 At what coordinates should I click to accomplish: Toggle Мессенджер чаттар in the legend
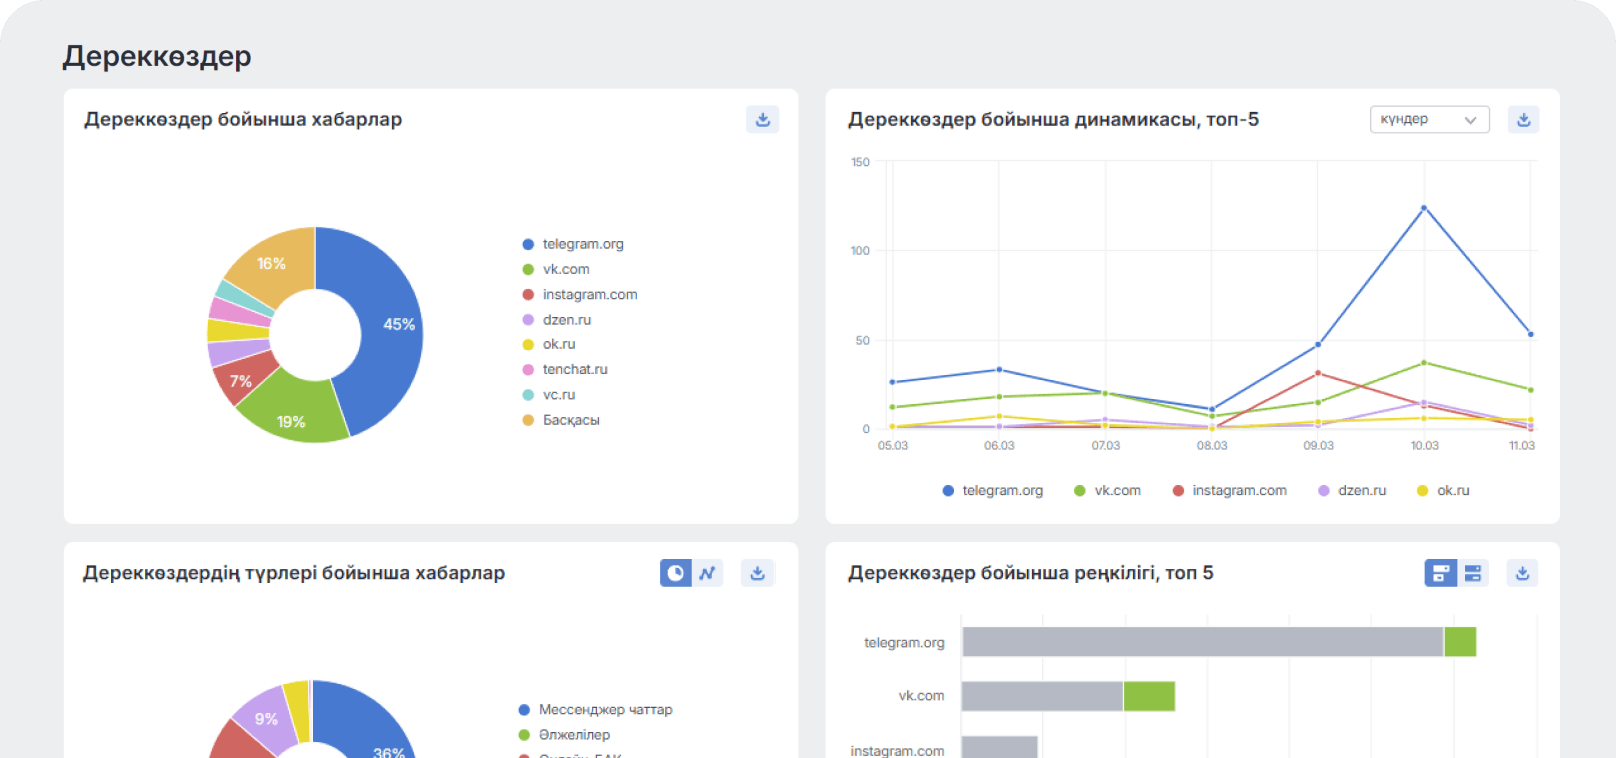tap(596, 710)
